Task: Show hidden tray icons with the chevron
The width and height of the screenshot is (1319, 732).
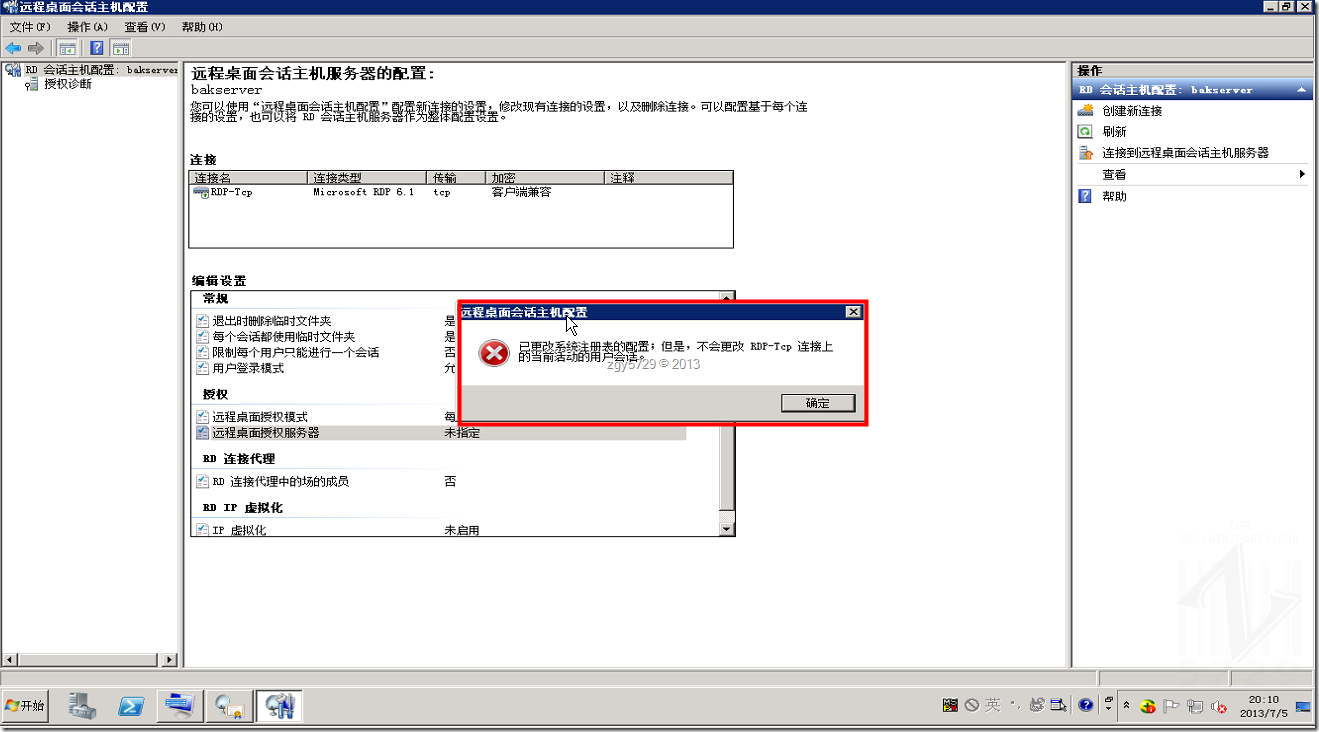Action: (x=1127, y=706)
